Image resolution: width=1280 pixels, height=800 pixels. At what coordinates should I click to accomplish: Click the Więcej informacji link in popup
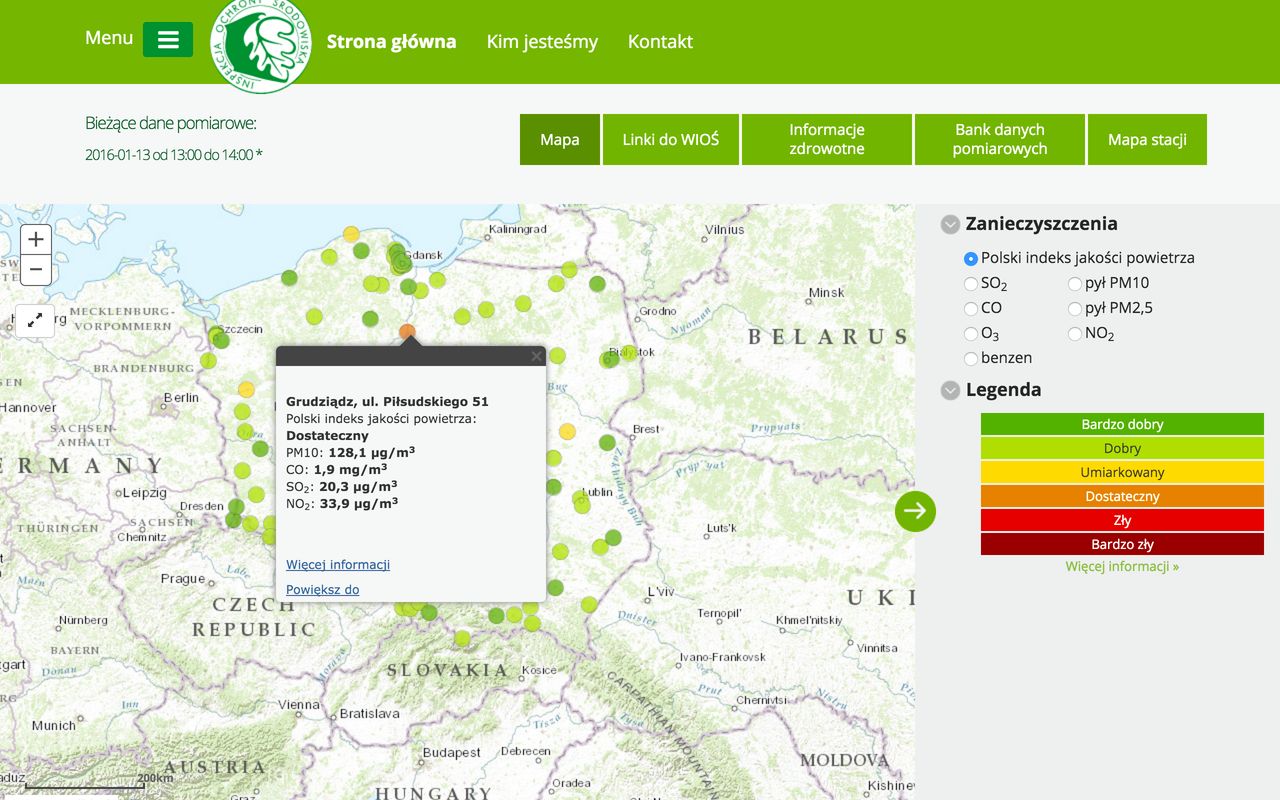pos(338,565)
